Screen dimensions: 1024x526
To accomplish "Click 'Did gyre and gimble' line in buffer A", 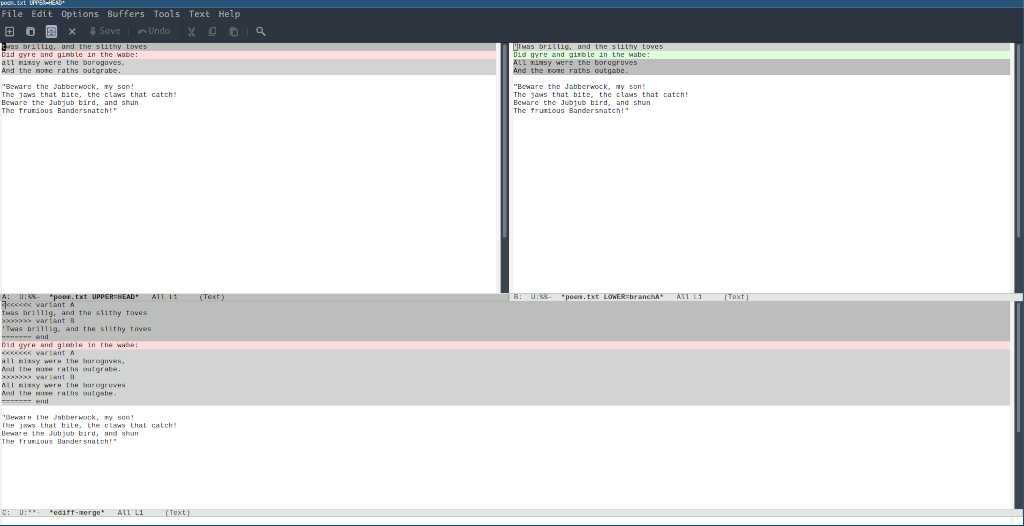I will click(70, 55).
